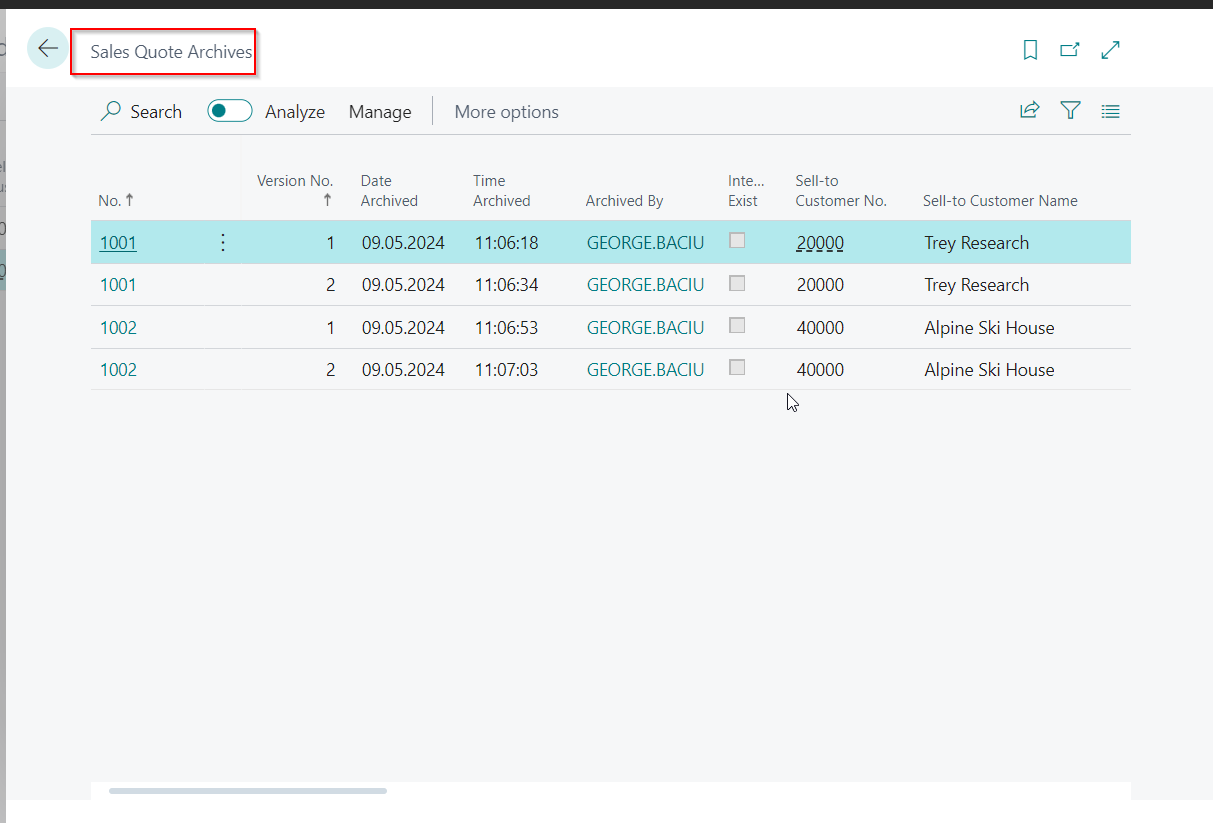Check Interactions Exist for quote 1001 version 2

[x=737, y=283]
